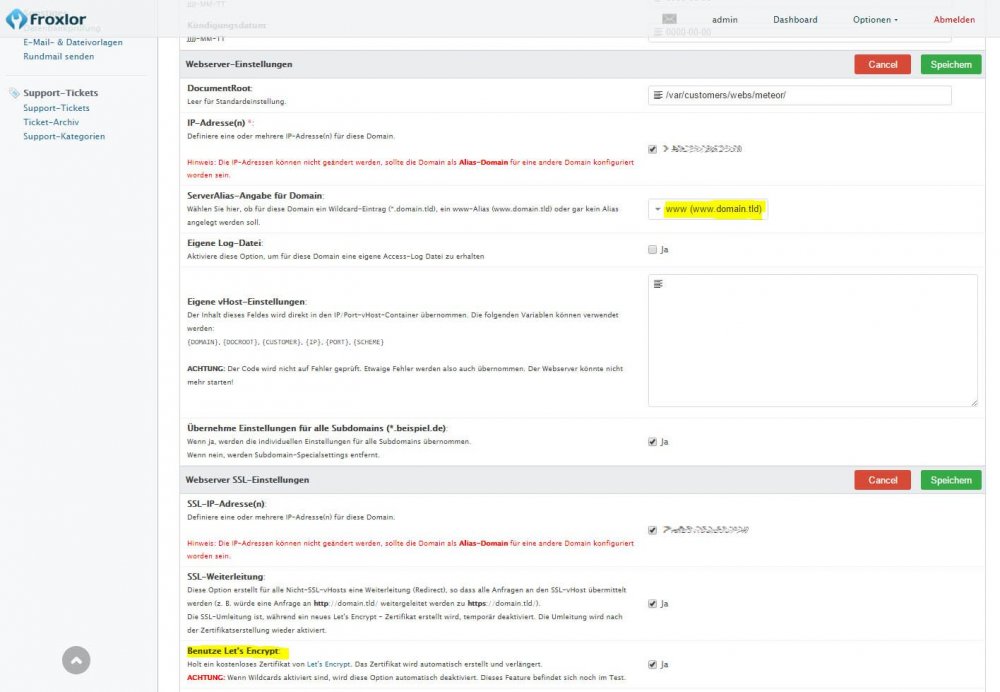This screenshot has height=692, width=1000.
Task: Cancel in Webserver SSL-Einstellungen header
Action: (x=883, y=480)
